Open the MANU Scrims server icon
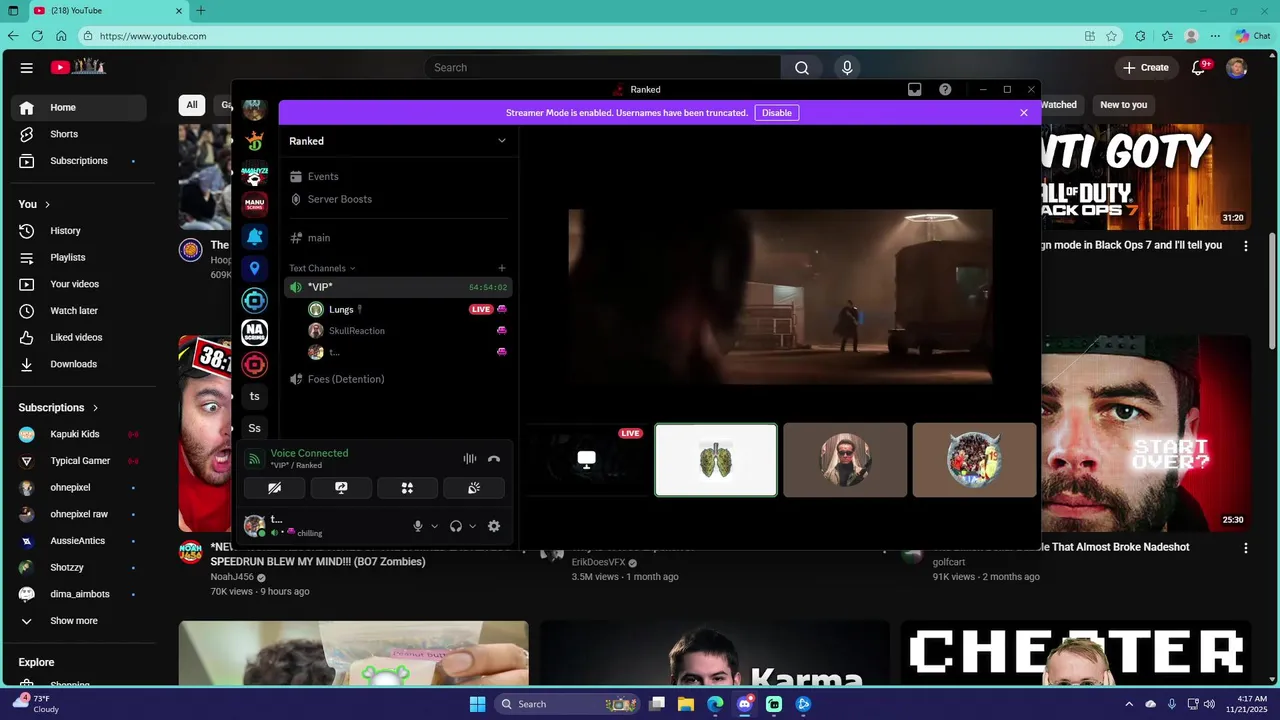Image resolution: width=1280 pixels, height=720 pixels. [x=255, y=204]
